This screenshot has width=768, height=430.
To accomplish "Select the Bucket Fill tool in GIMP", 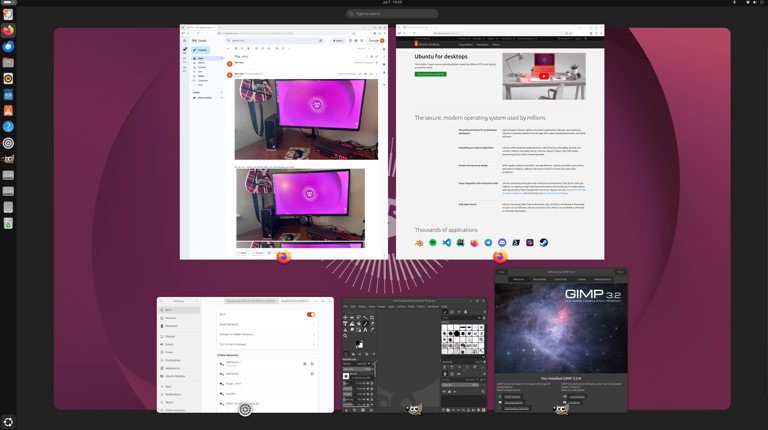I will point(359,324).
